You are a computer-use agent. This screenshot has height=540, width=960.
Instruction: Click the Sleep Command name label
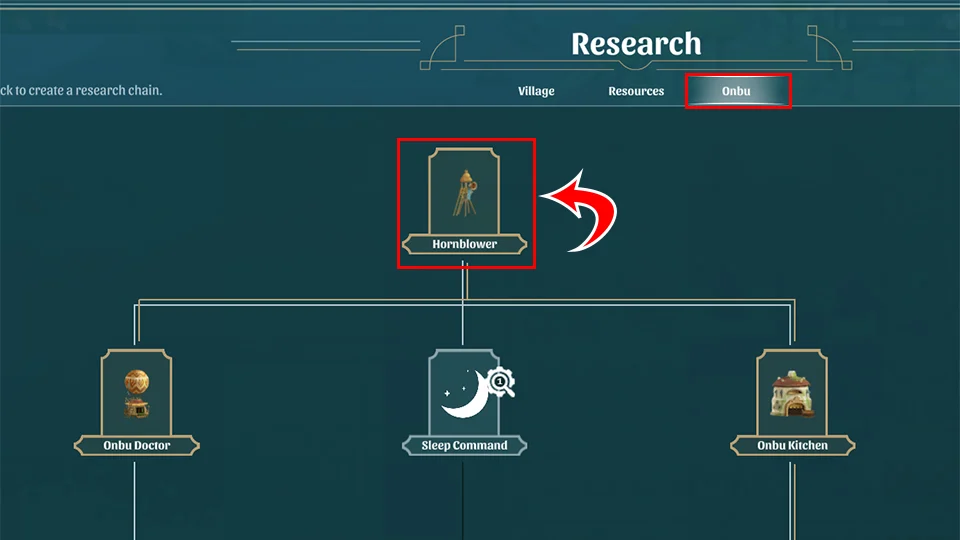pos(465,446)
